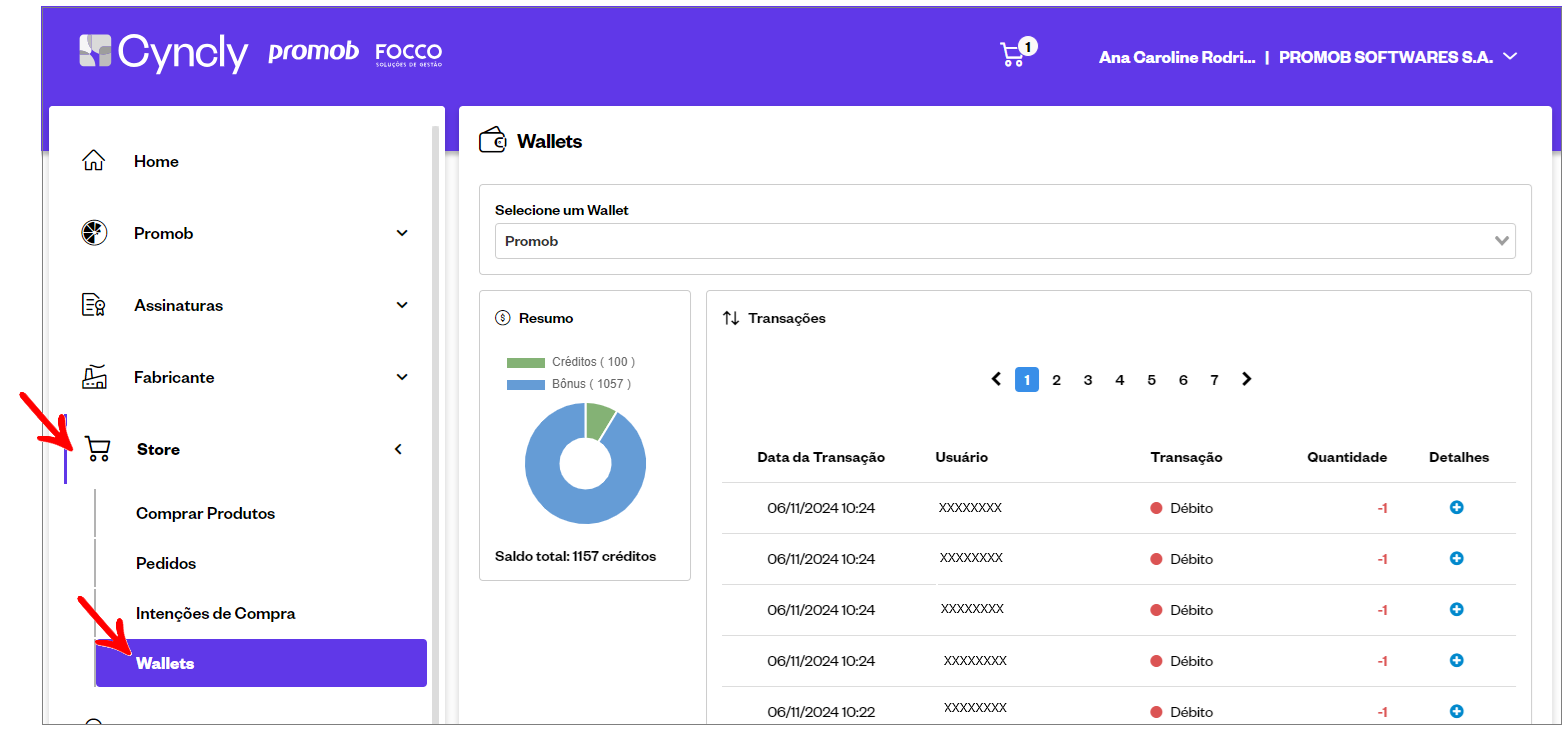Go to transactions page 5
1568x733 pixels.
tap(1151, 379)
